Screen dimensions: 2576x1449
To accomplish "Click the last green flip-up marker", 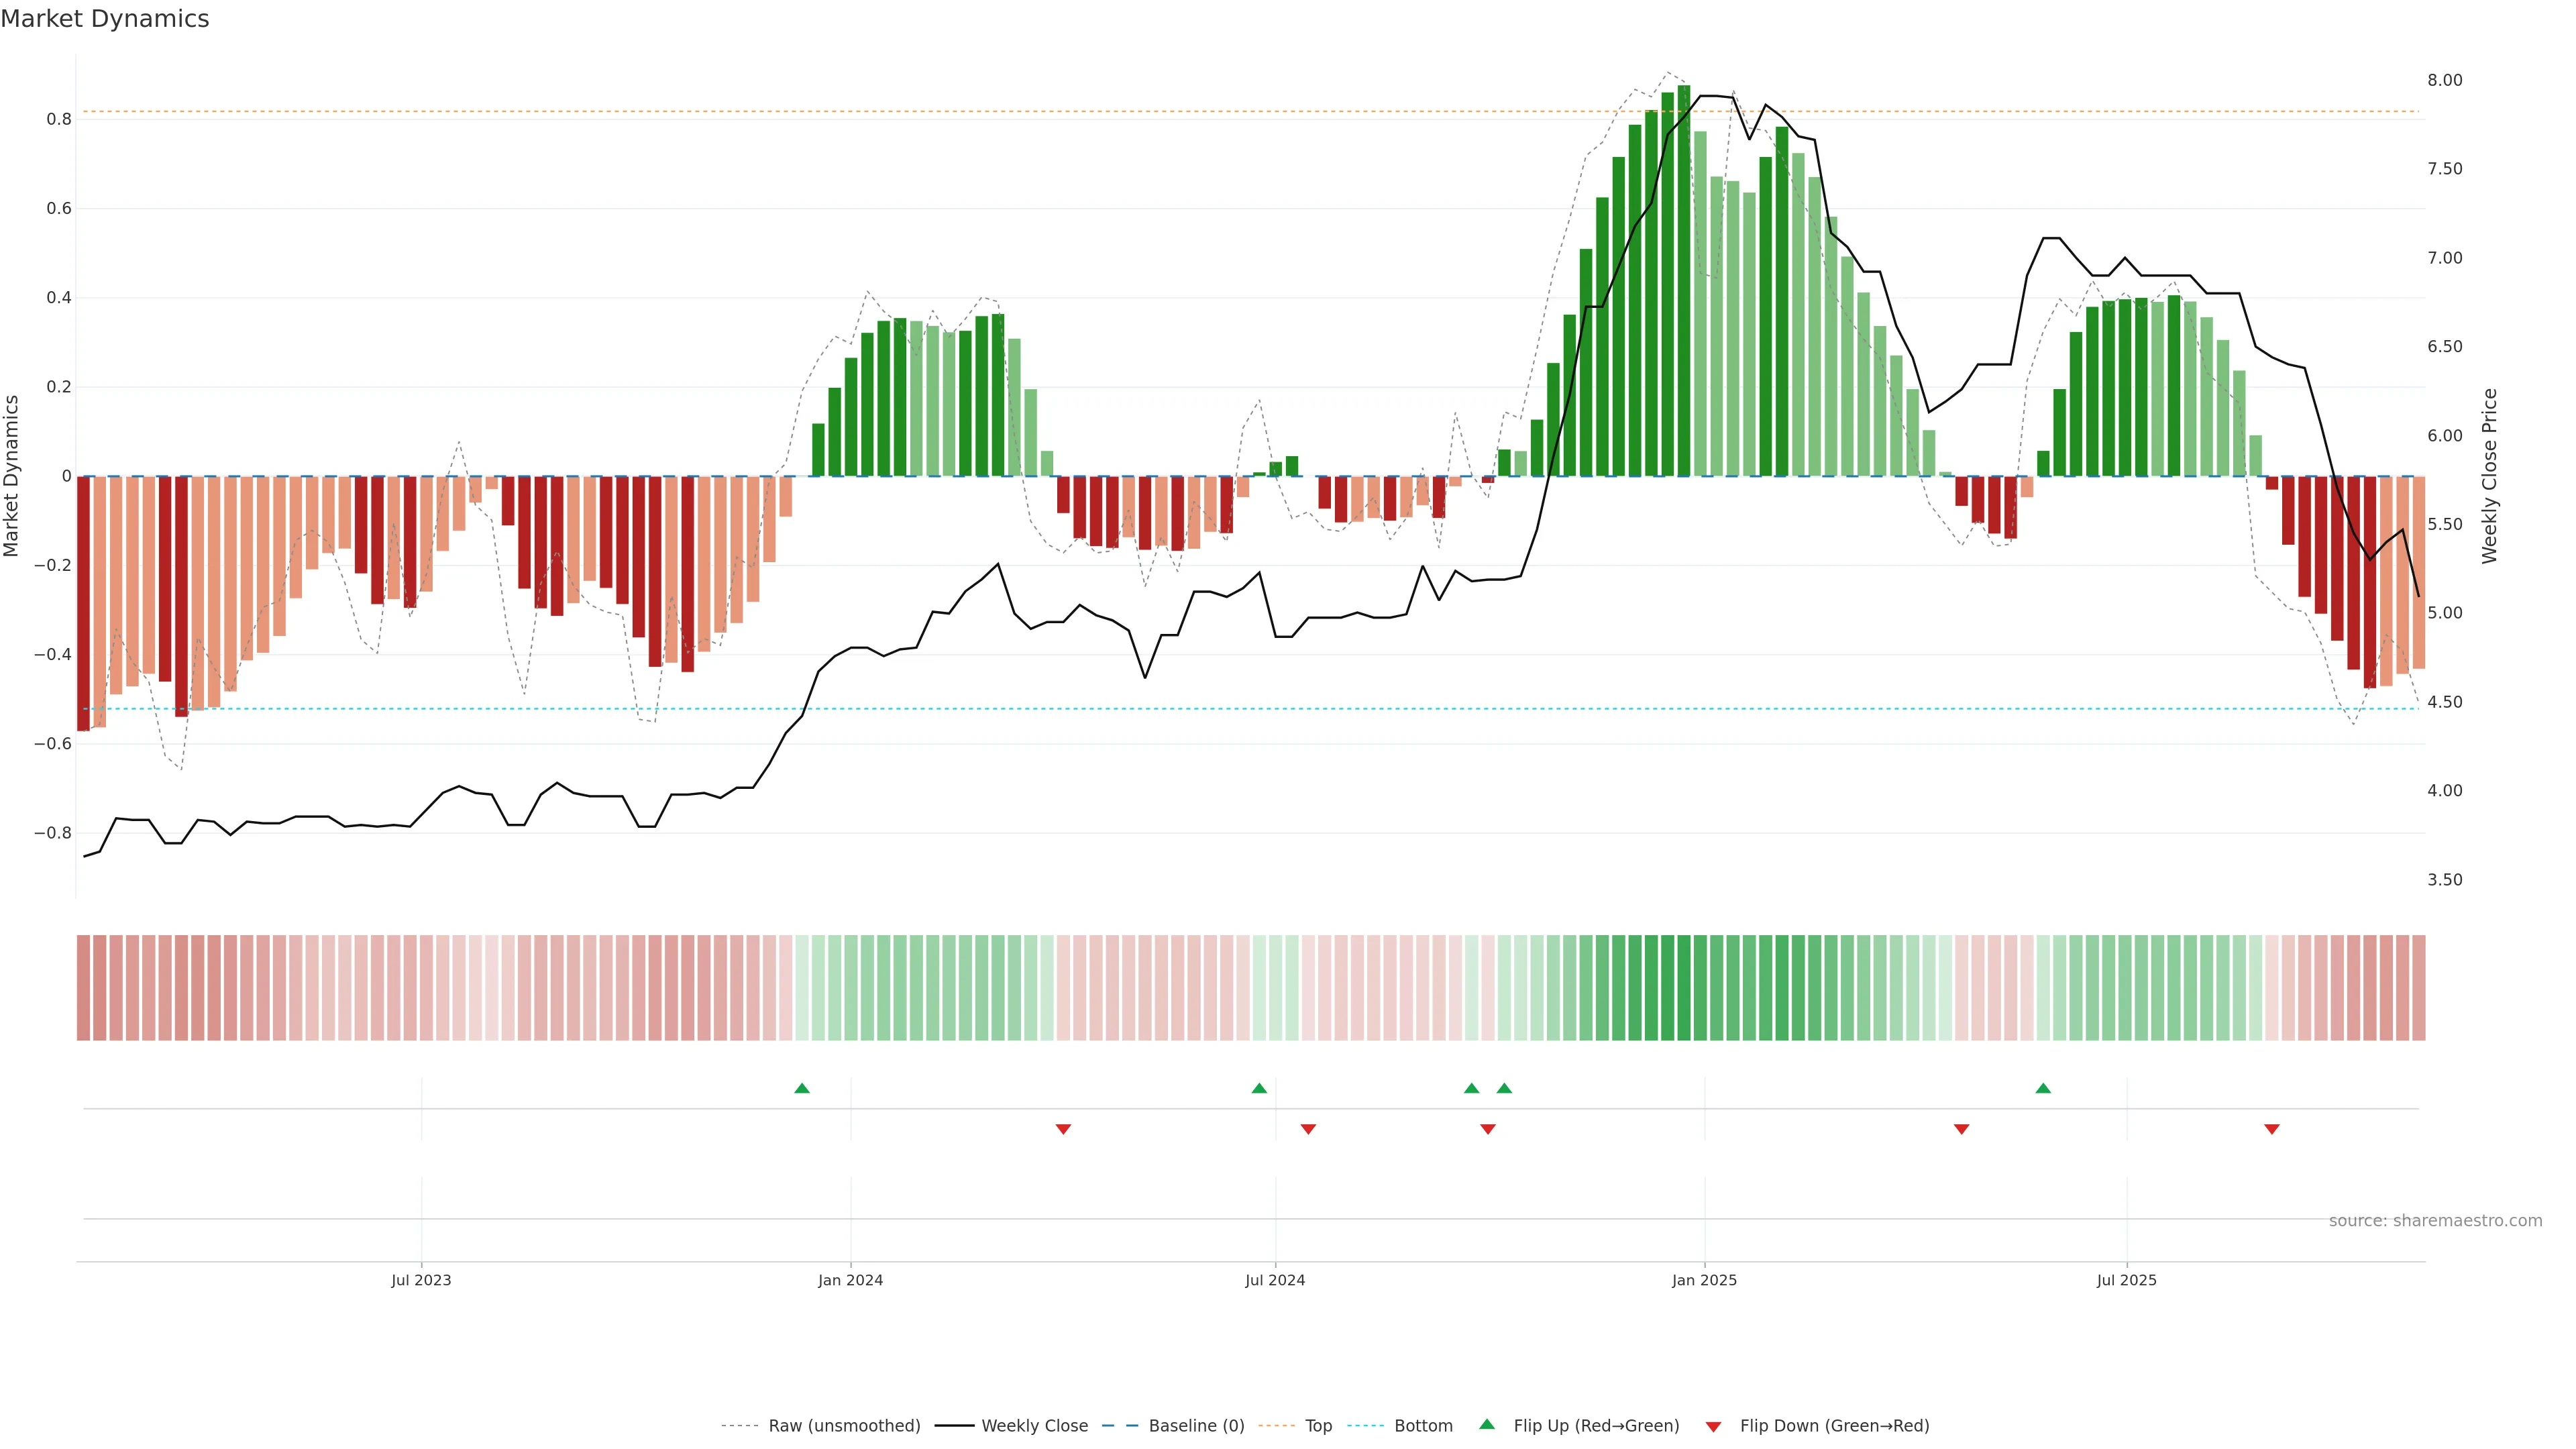I will [2043, 1088].
